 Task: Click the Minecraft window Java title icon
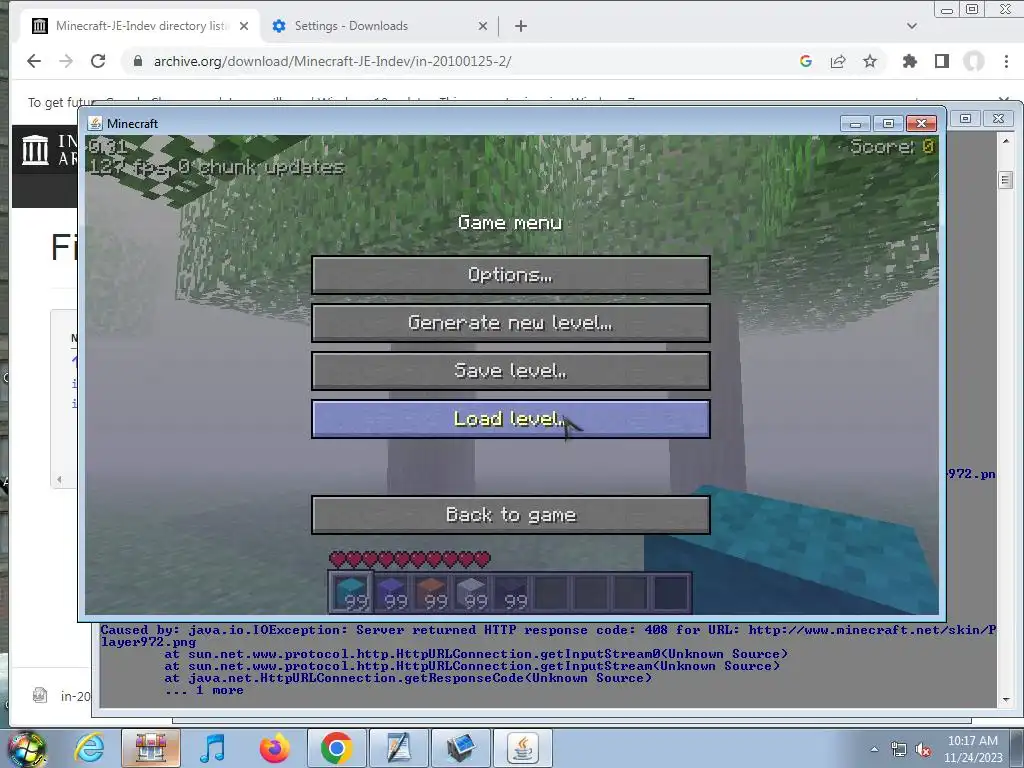95,123
